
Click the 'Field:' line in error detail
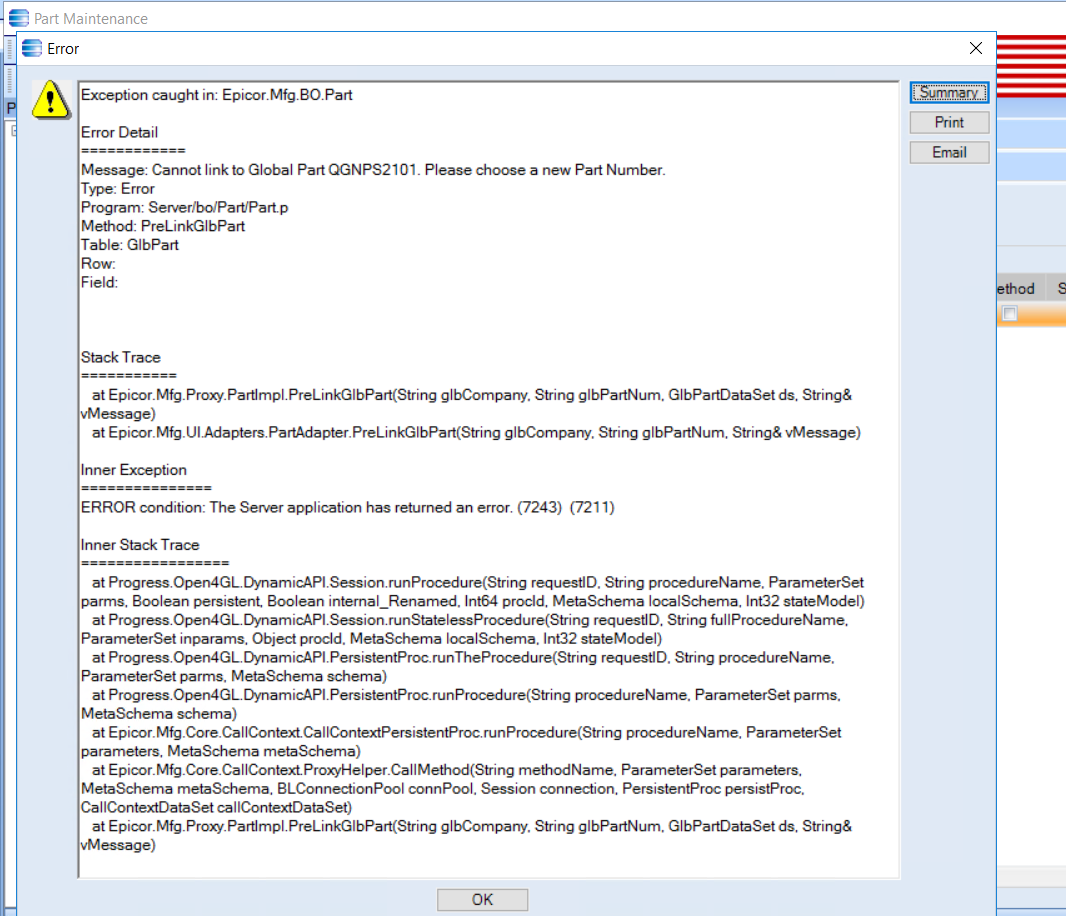point(99,282)
